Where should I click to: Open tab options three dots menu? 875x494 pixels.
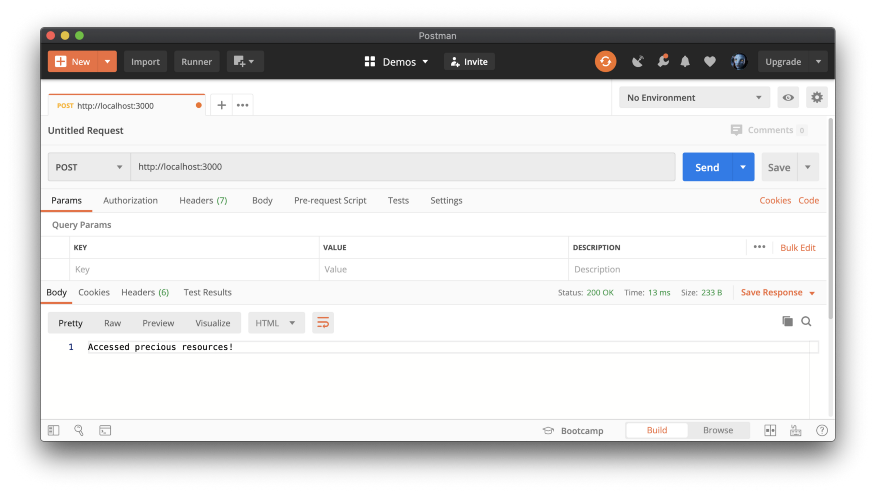tap(242, 105)
